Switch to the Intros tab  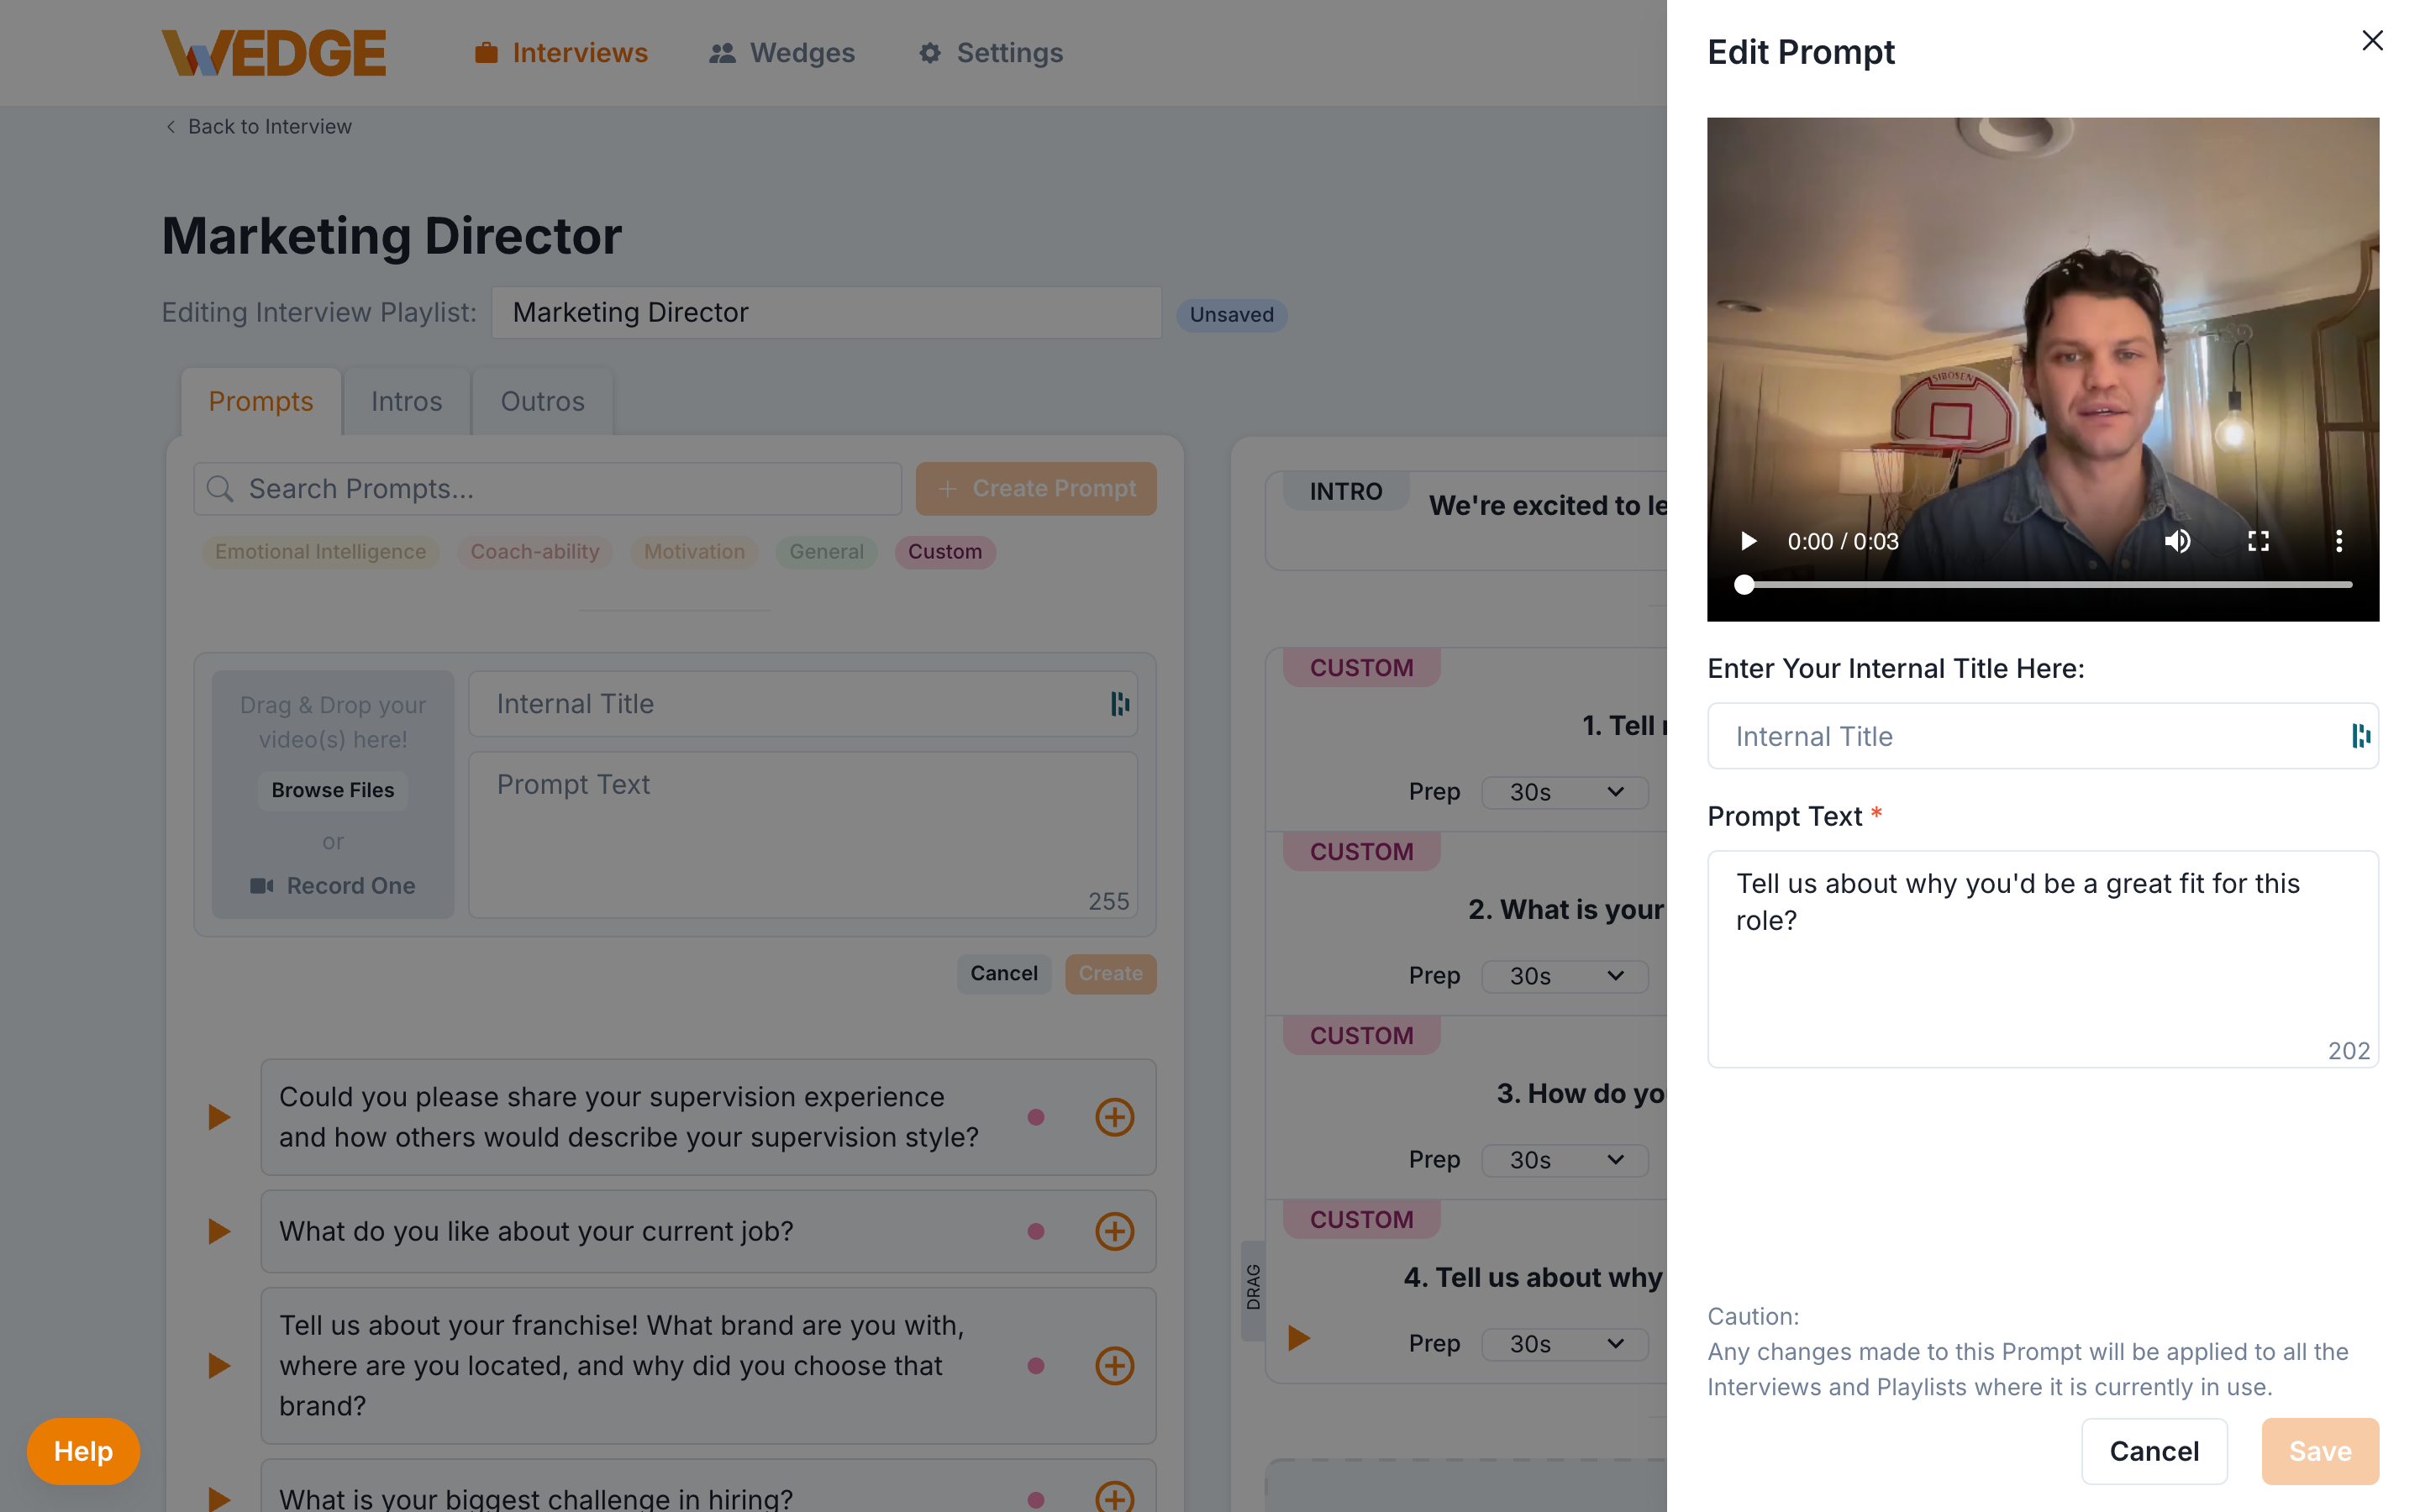406,401
